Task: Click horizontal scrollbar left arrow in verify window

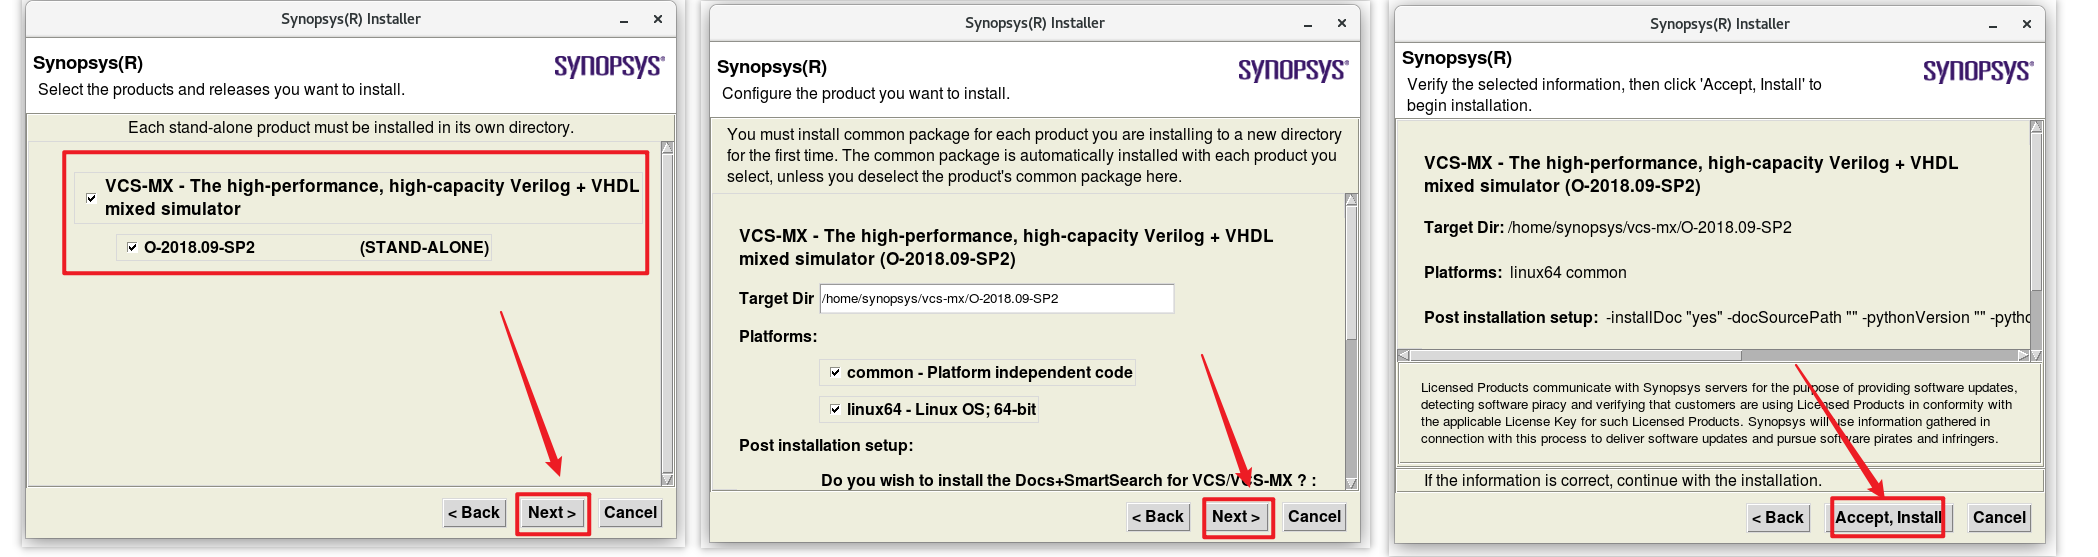Action: [x=1403, y=355]
